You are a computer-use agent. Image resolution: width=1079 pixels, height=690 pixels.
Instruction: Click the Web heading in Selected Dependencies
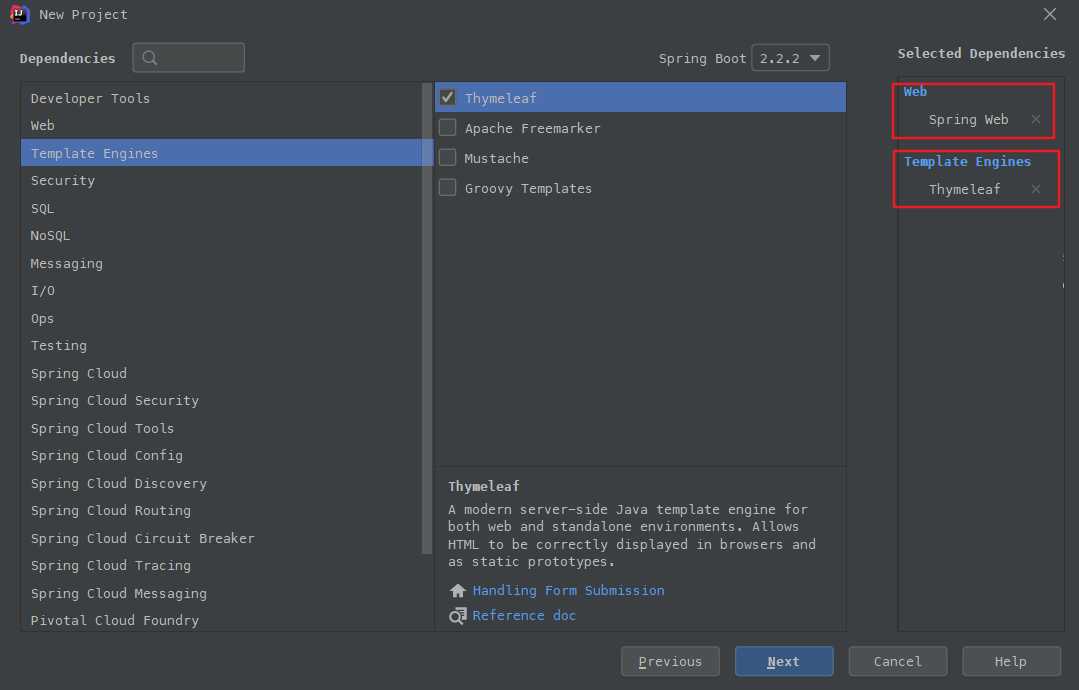915,91
